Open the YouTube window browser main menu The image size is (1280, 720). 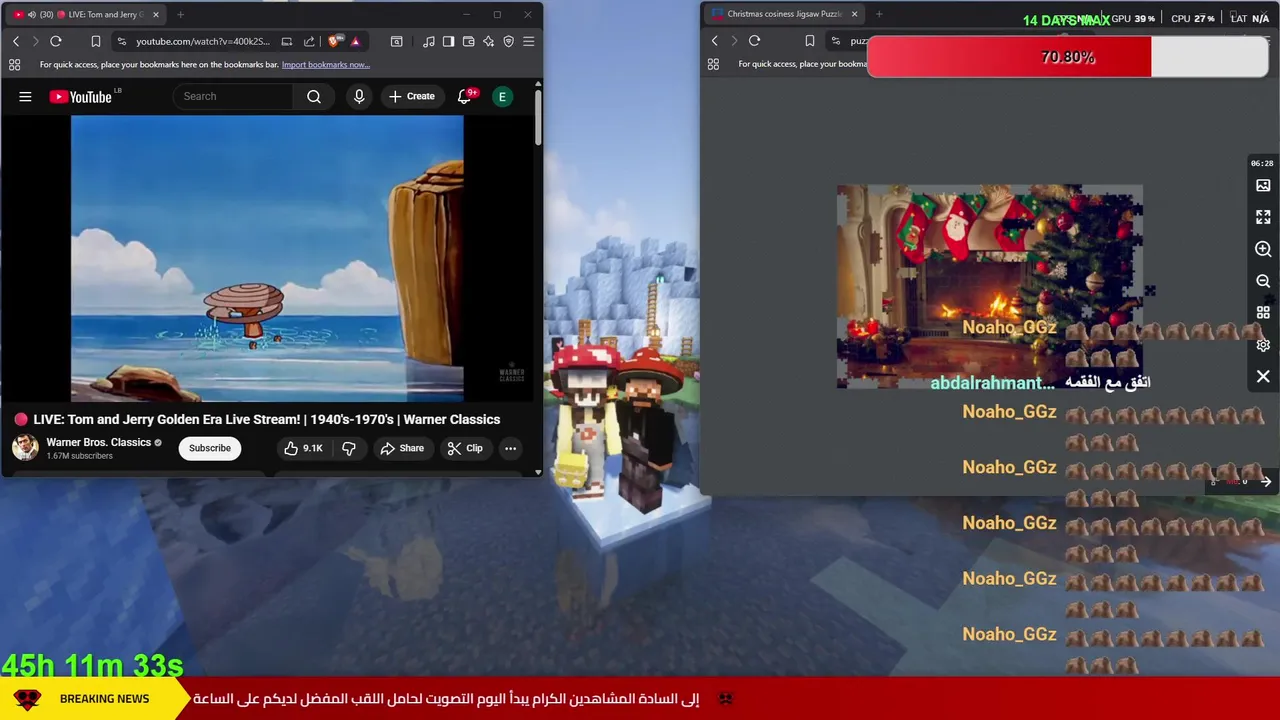[529, 41]
